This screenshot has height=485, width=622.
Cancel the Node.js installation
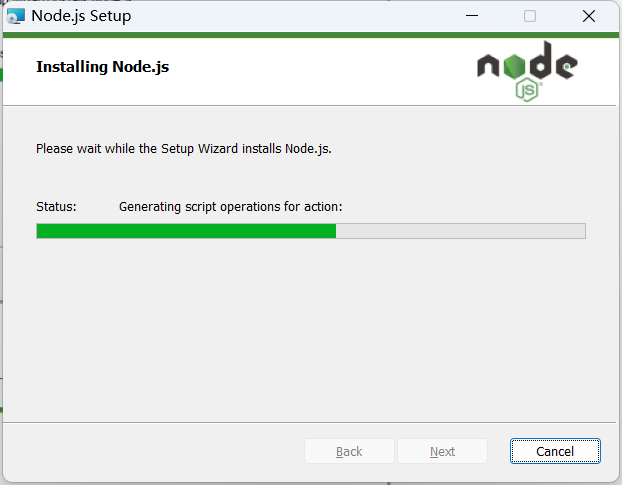pos(555,451)
